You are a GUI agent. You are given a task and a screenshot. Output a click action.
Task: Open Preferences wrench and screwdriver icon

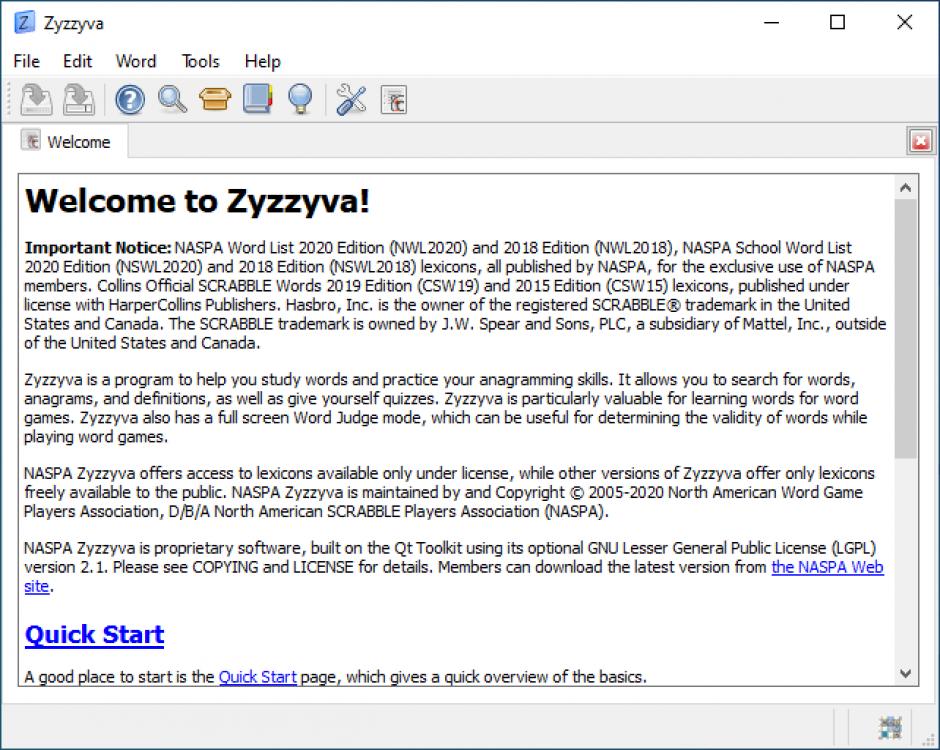pyautogui.click(x=351, y=100)
